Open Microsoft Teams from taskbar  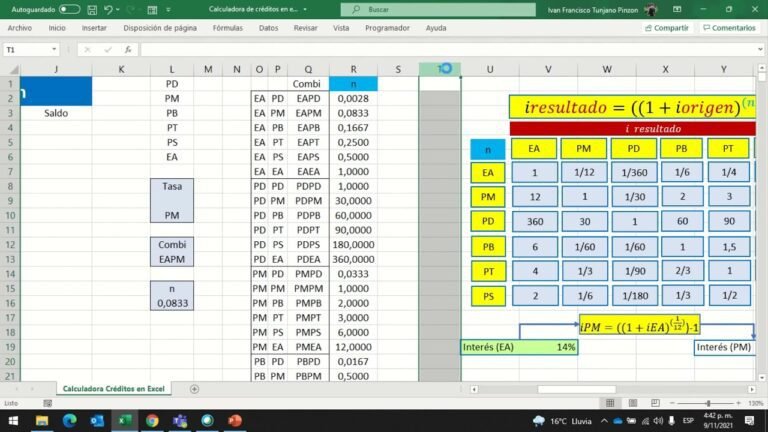tap(180, 421)
